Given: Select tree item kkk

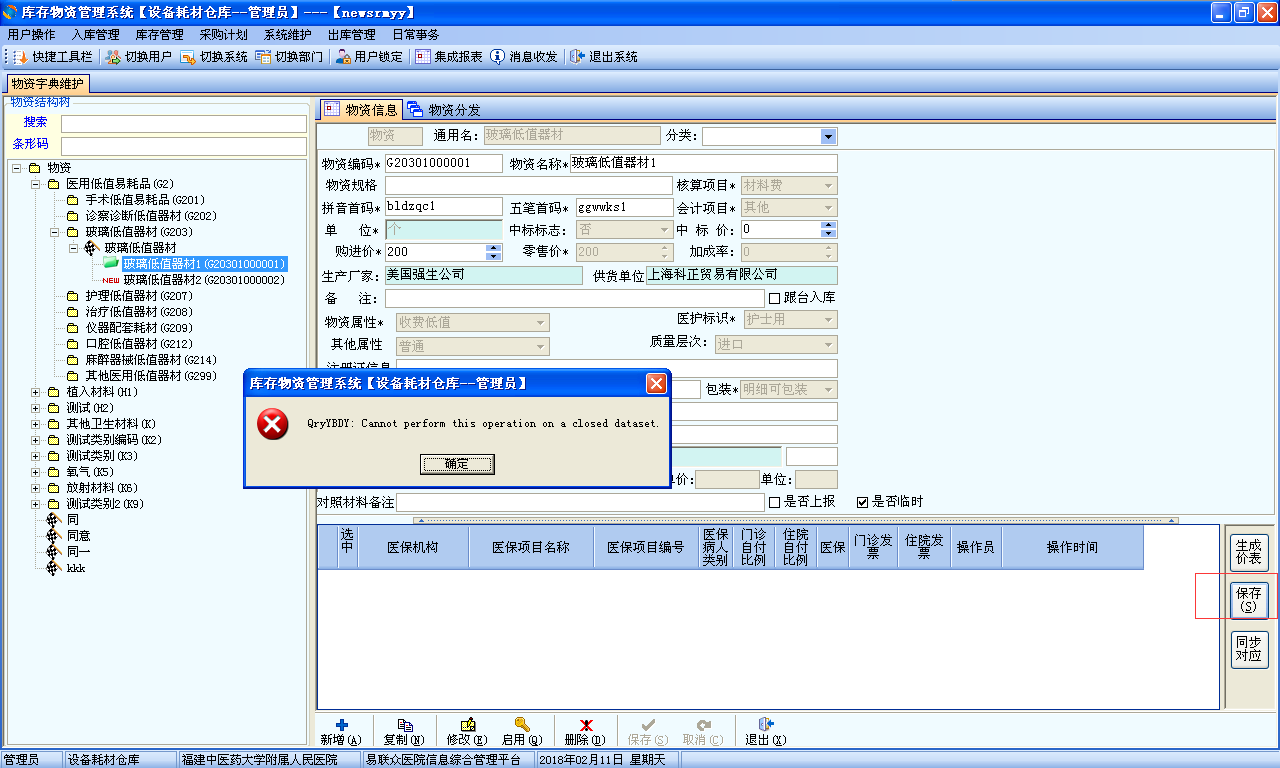Looking at the screenshot, I should pos(76,568).
